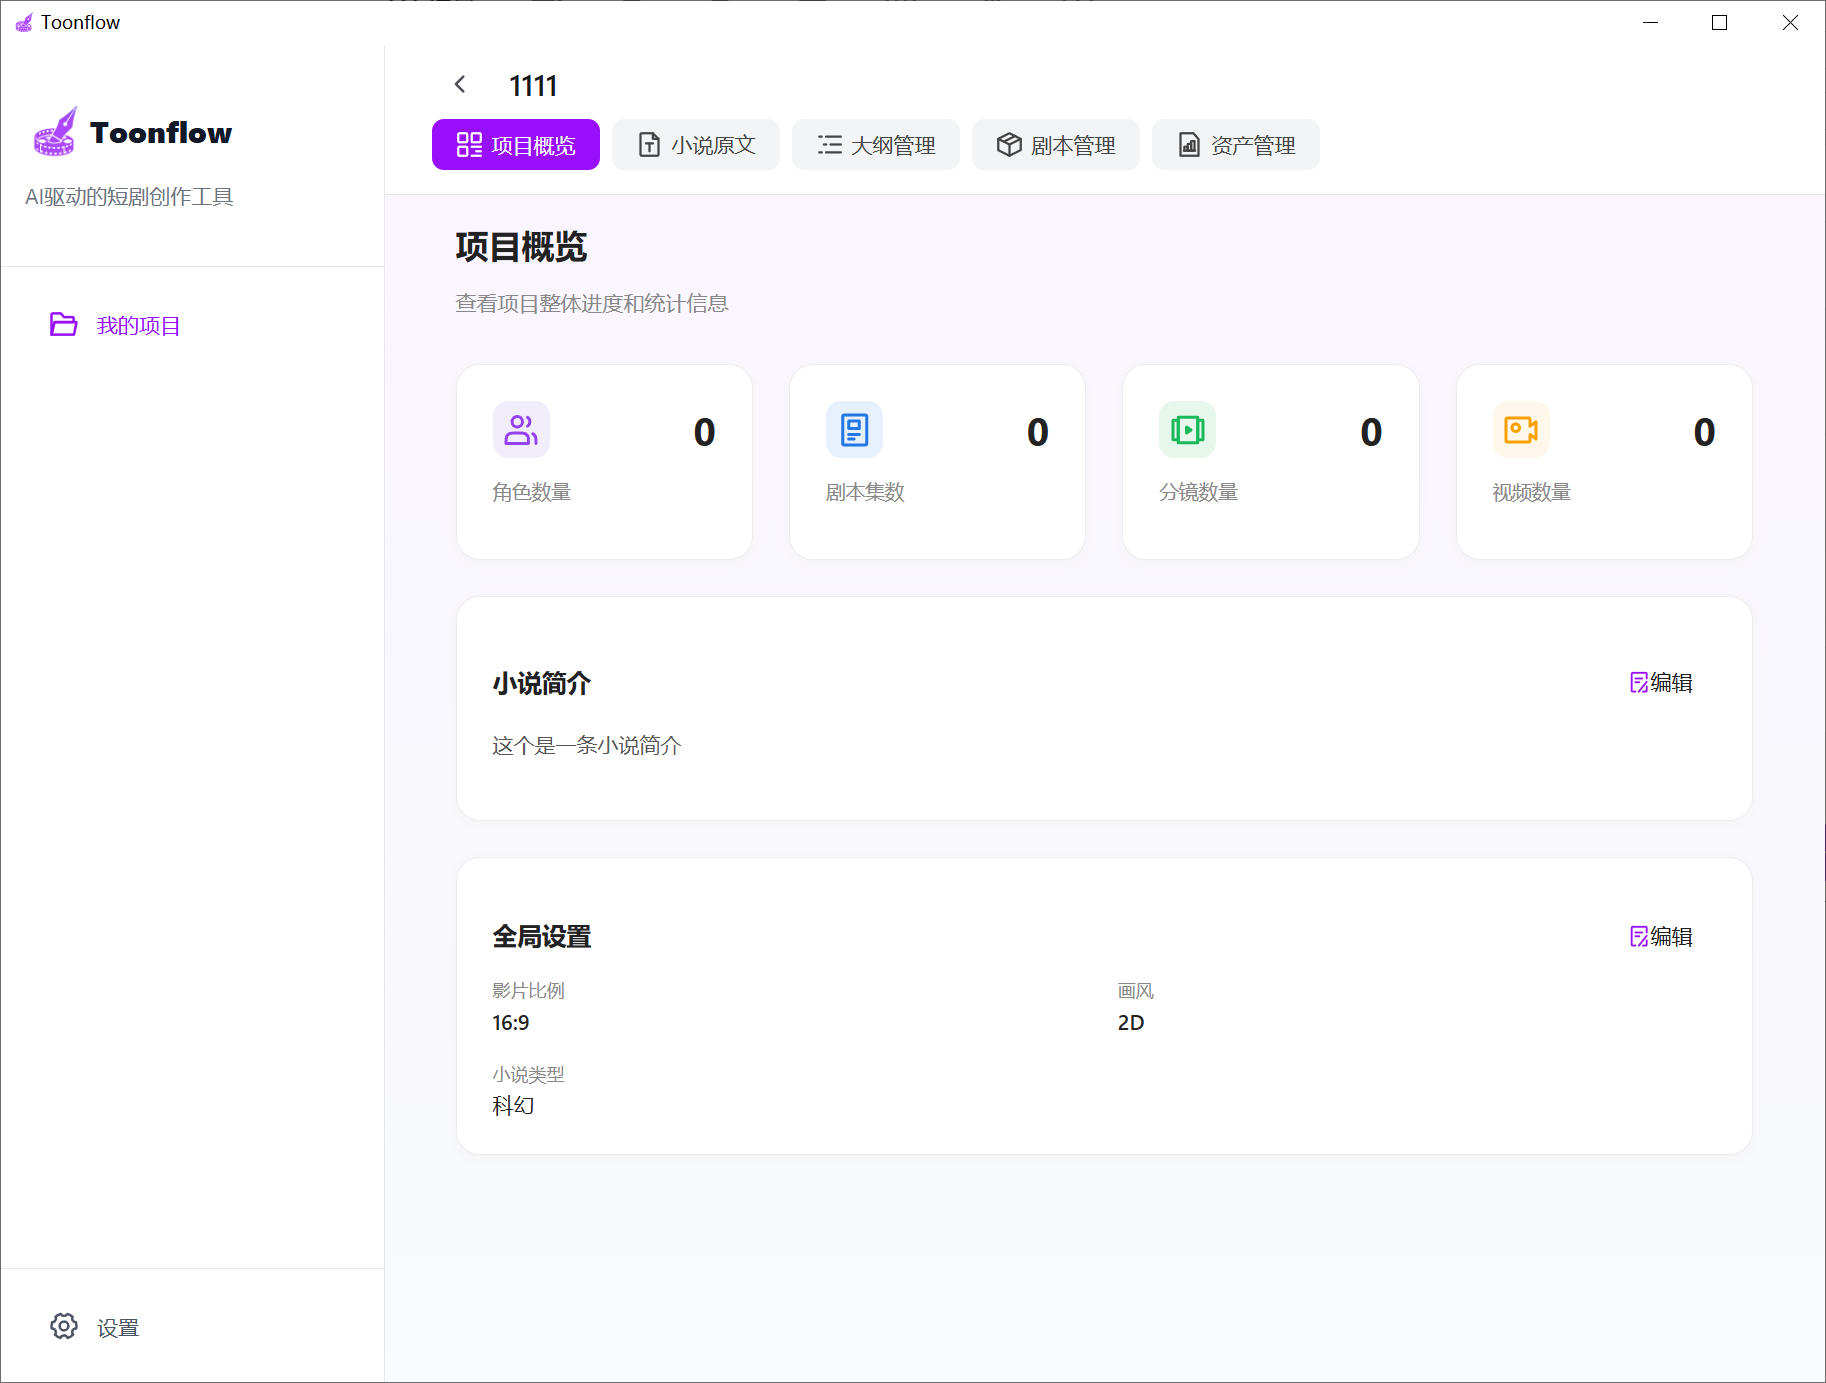Click the novel synopsis text 这个是一条小说简介
1826x1383 pixels.
[x=586, y=746]
